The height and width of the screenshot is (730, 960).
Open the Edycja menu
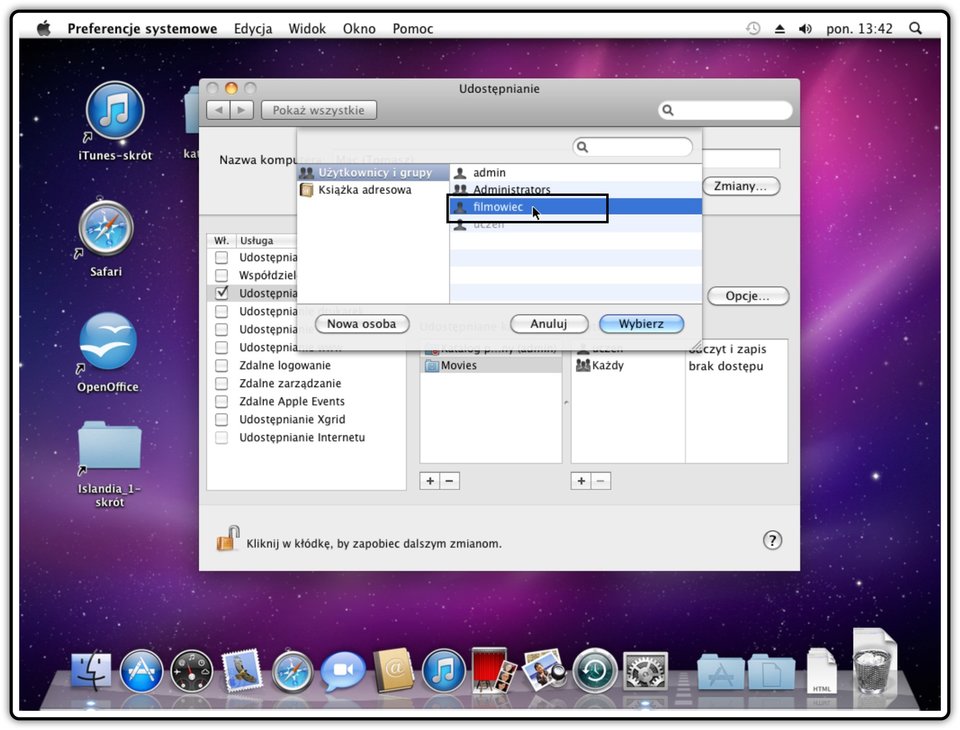click(x=253, y=29)
